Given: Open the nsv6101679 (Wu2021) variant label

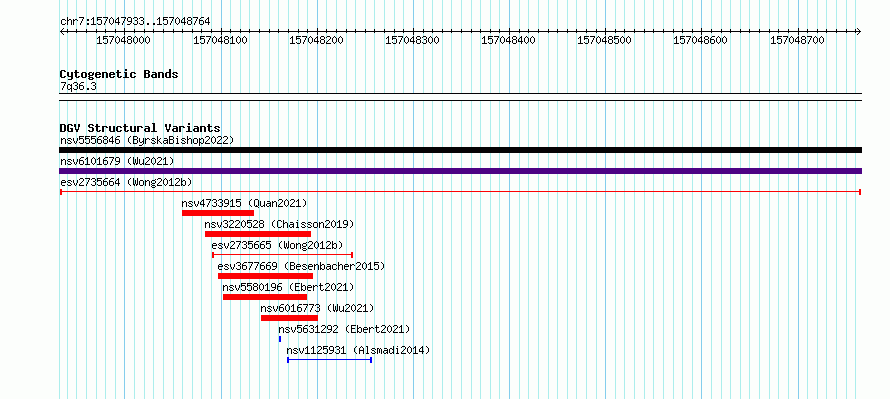Looking at the screenshot, I should click(x=117, y=161).
